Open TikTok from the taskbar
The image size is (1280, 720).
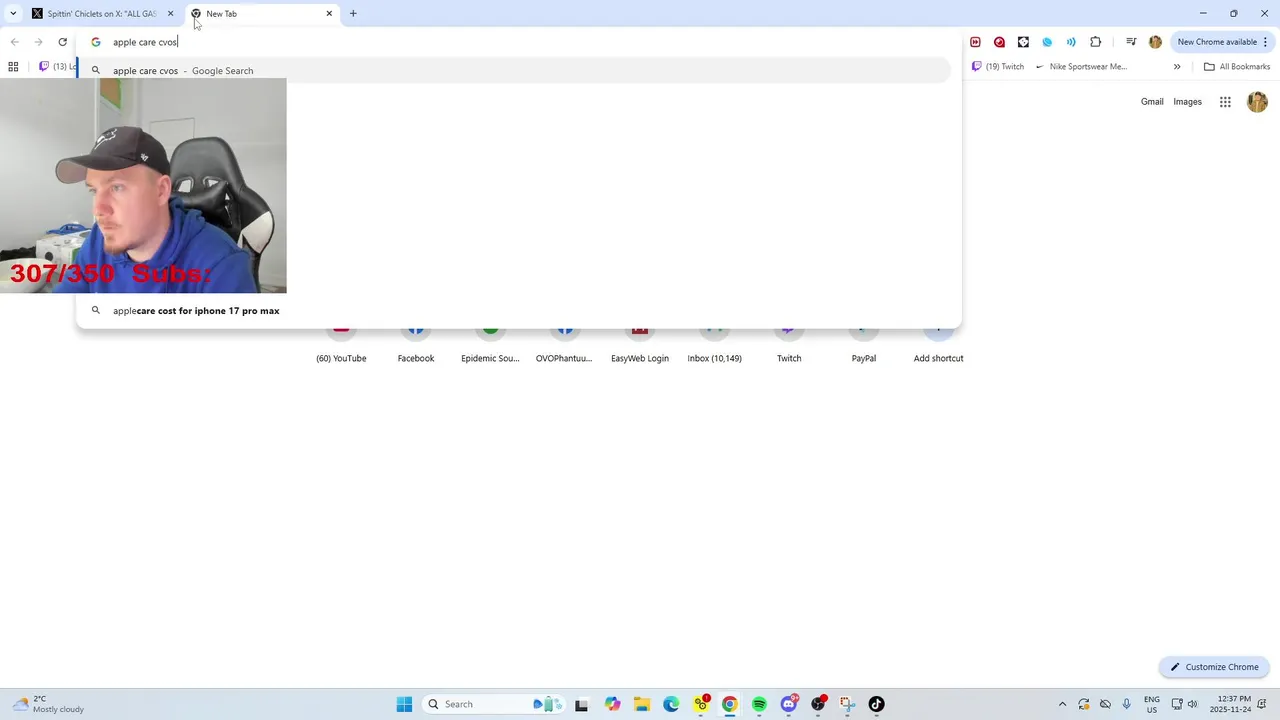click(877, 704)
